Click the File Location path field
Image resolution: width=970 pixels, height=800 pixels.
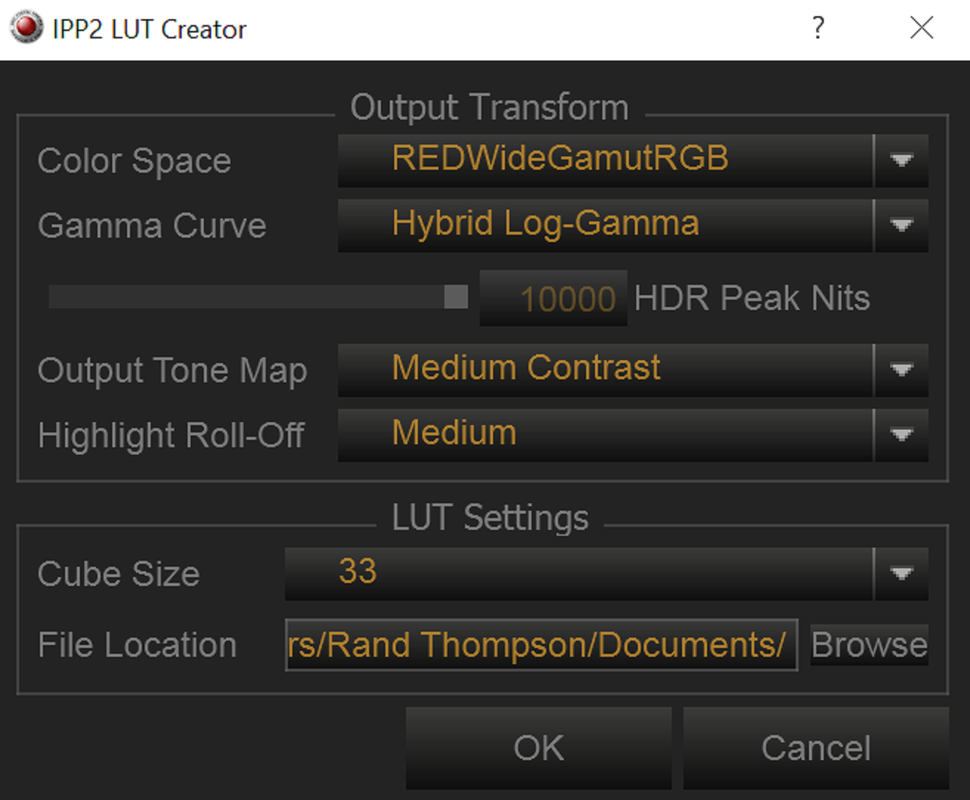pos(541,645)
